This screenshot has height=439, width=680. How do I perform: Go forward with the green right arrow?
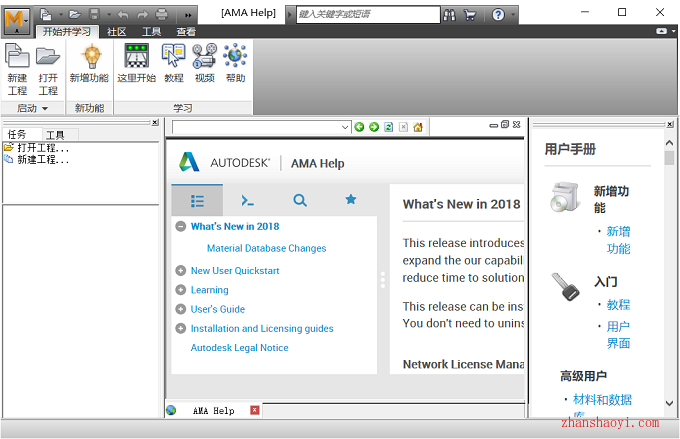374,127
